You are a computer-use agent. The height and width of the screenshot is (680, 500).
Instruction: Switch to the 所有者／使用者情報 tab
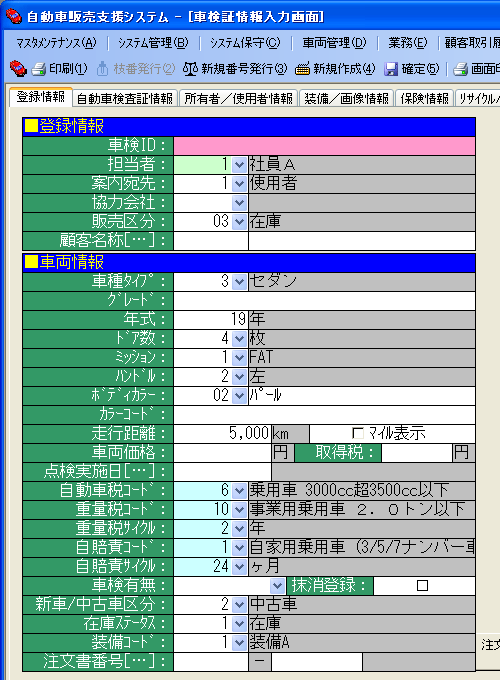pos(239,98)
